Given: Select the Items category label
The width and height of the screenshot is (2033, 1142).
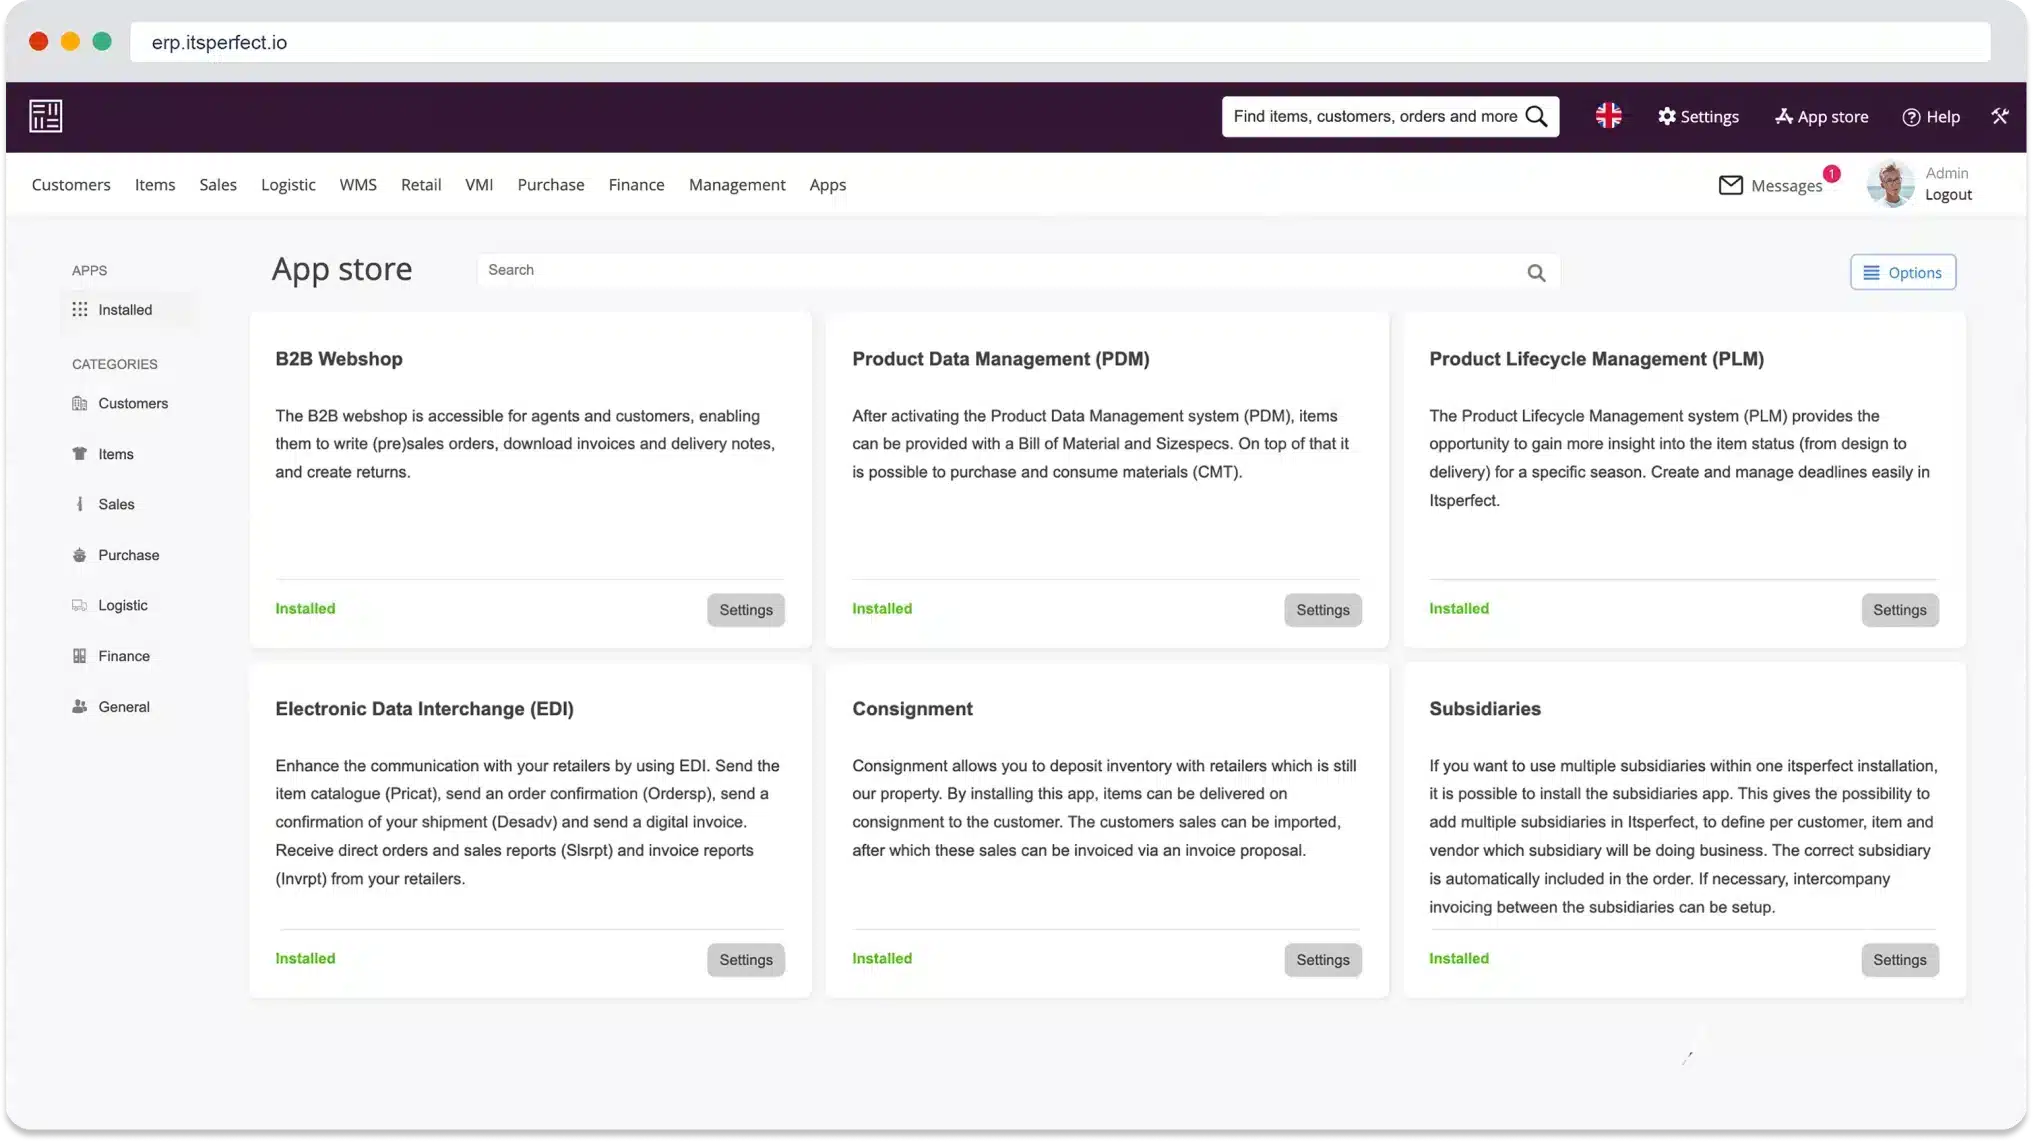Looking at the screenshot, I should 116,454.
